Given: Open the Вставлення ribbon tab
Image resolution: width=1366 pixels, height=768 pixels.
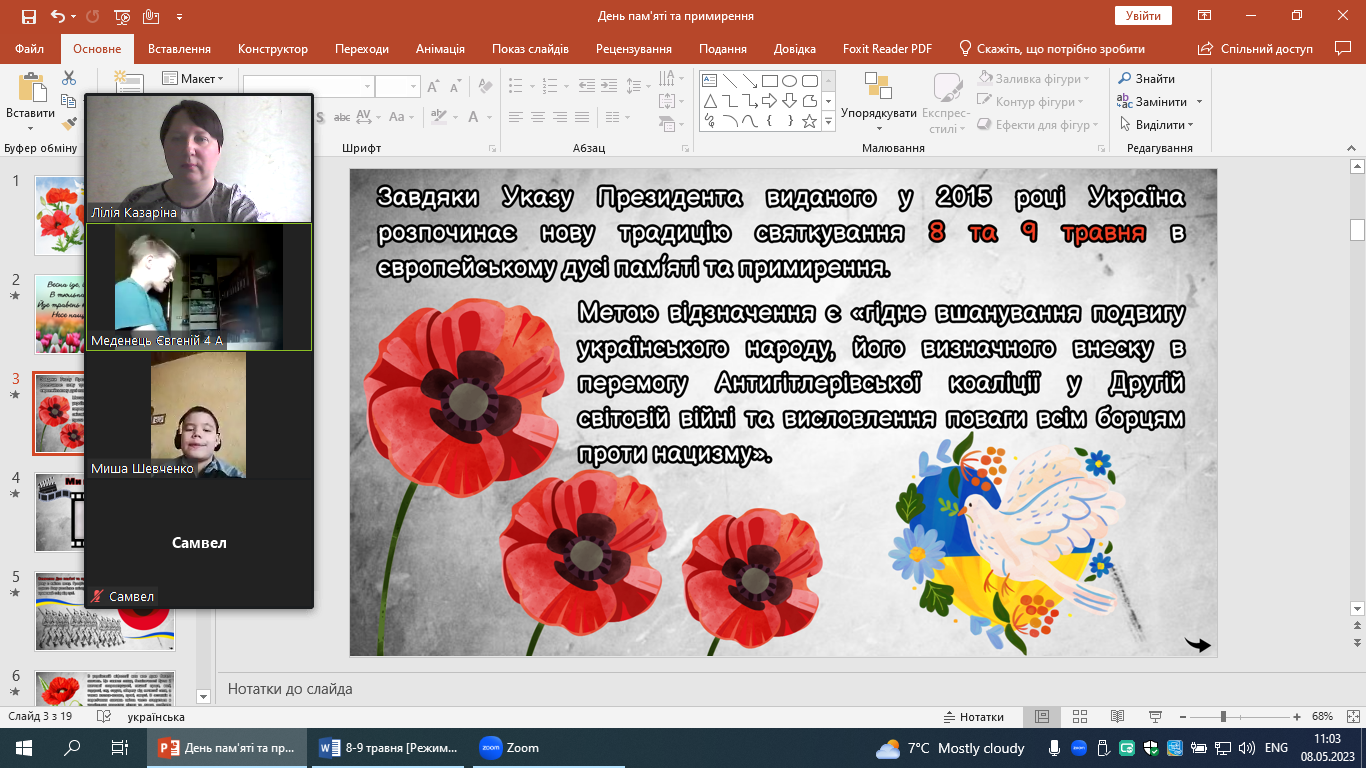Looking at the screenshot, I should tap(179, 49).
